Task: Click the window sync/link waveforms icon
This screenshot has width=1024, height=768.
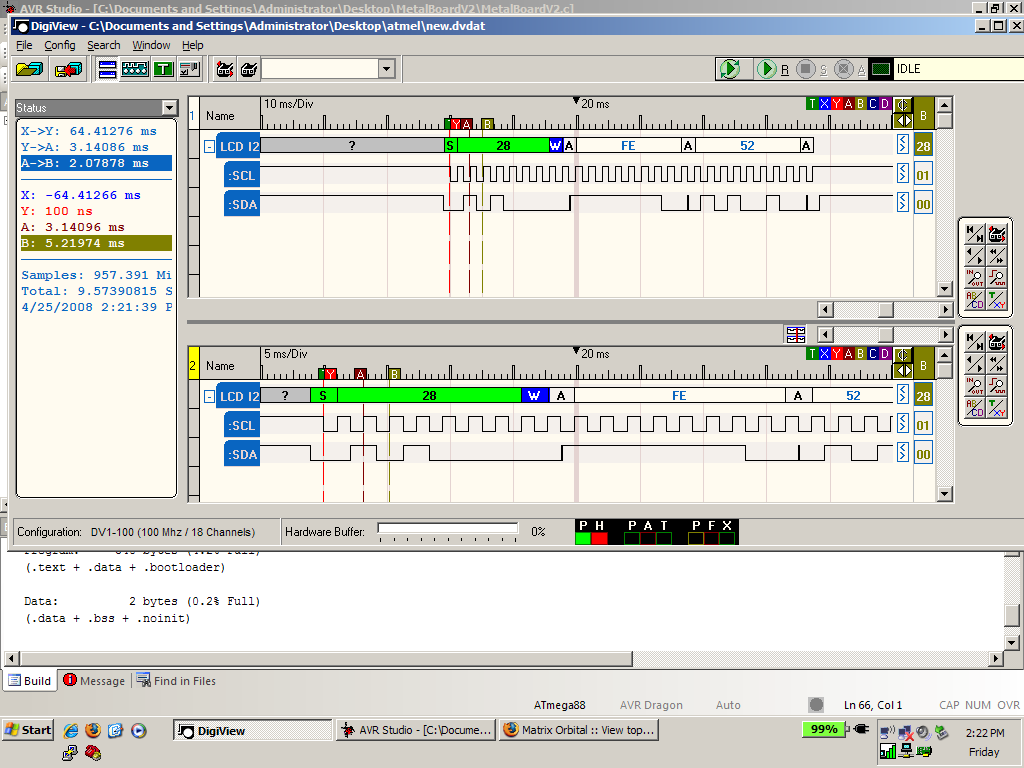Action: click(x=795, y=334)
